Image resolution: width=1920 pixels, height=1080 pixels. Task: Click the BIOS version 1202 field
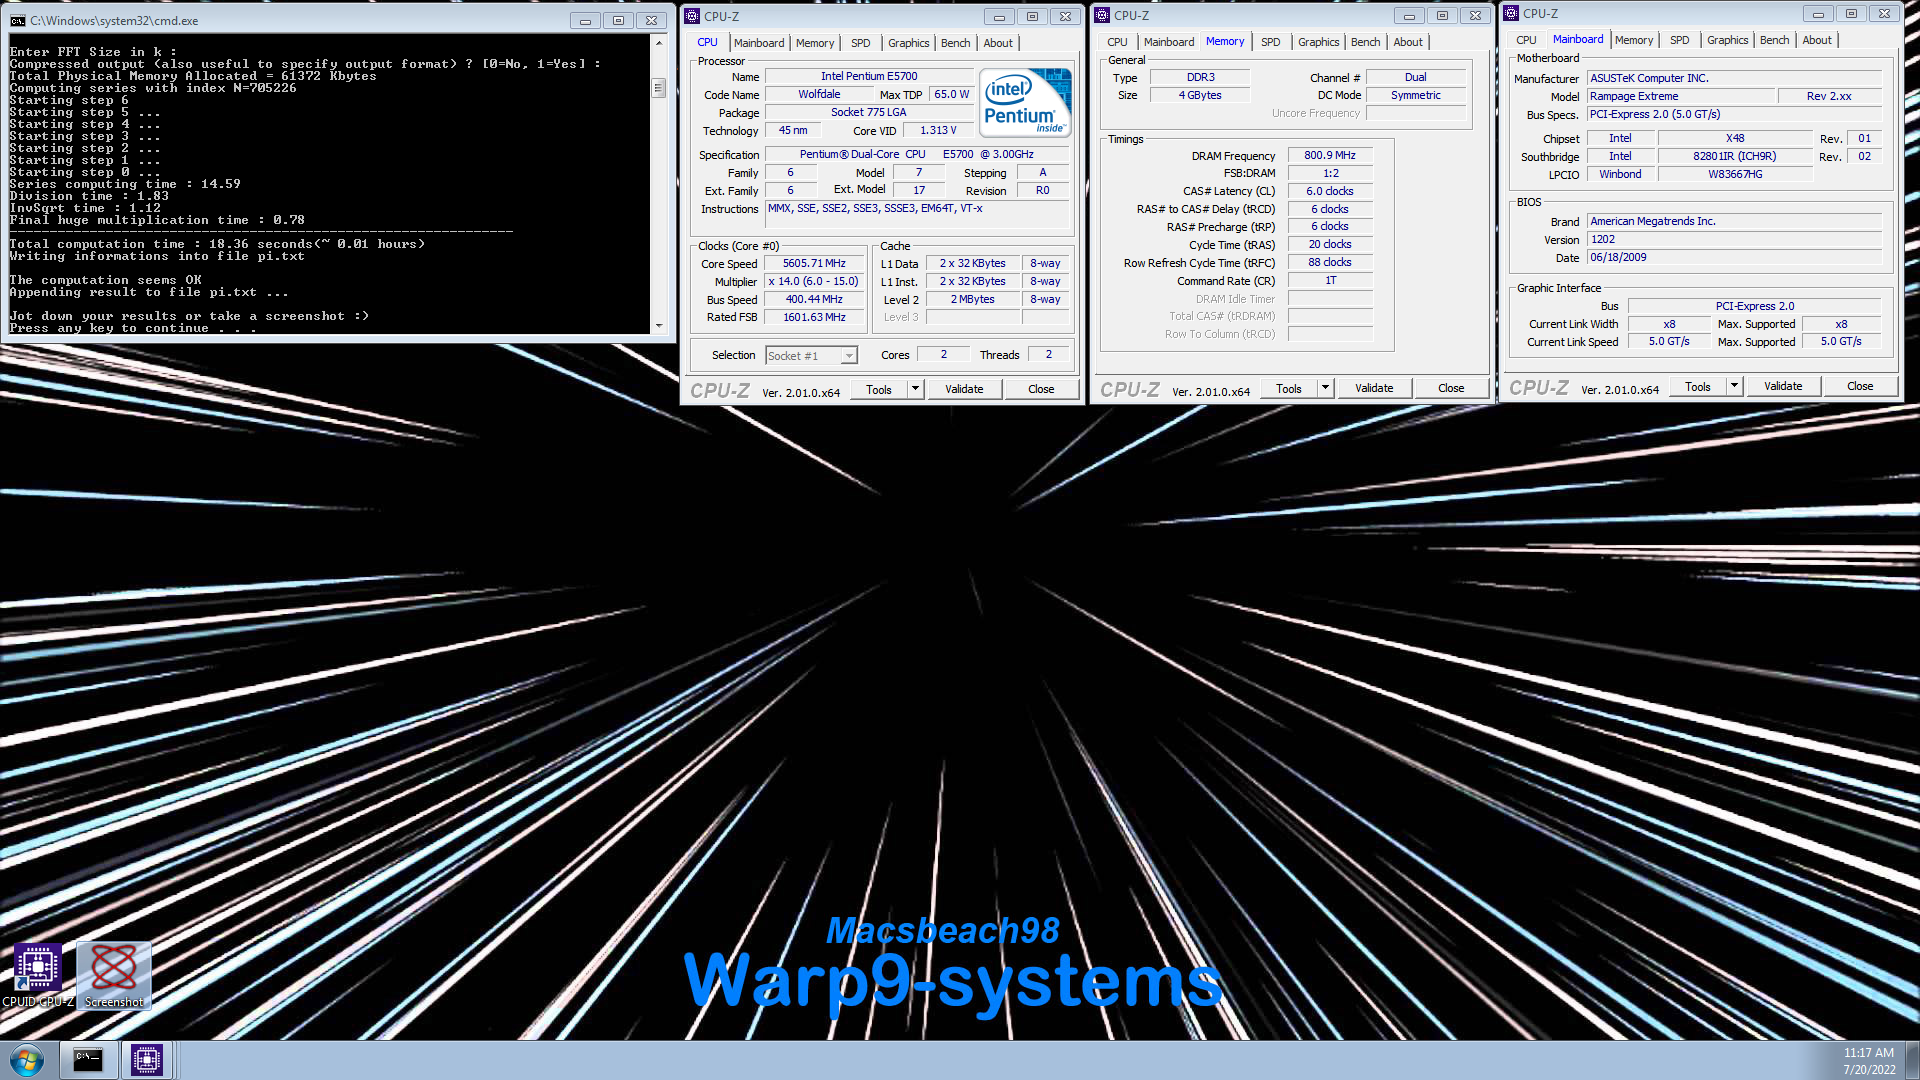click(1735, 239)
